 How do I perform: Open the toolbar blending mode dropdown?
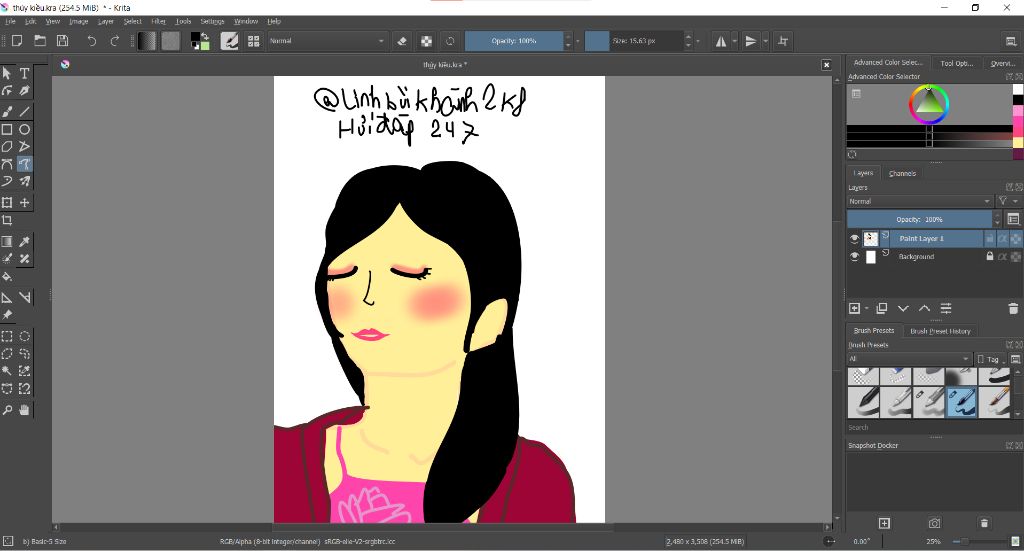327,40
